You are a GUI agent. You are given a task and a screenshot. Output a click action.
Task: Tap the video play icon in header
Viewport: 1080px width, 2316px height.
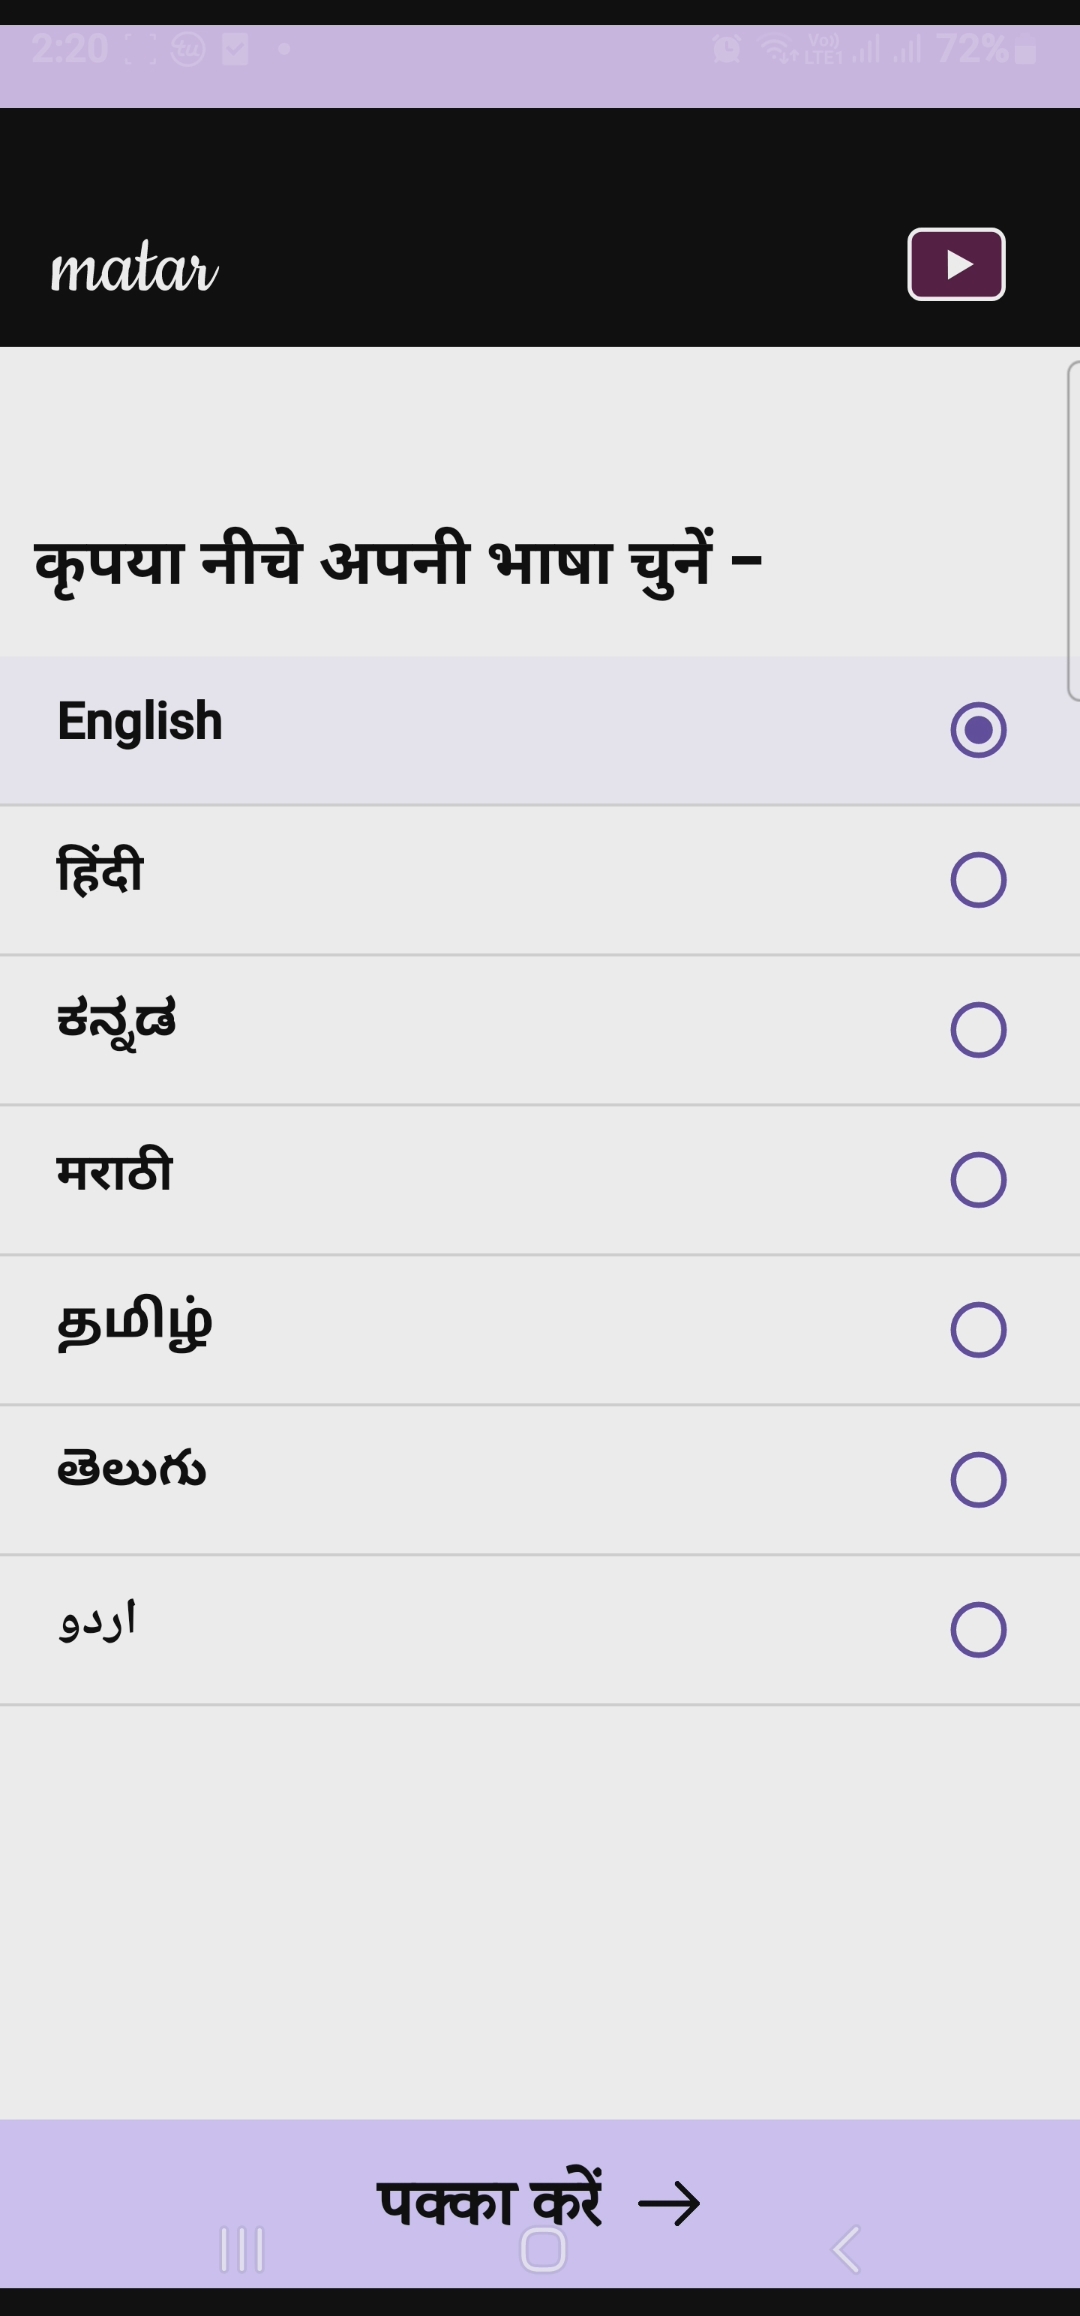pyautogui.click(x=956, y=264)
